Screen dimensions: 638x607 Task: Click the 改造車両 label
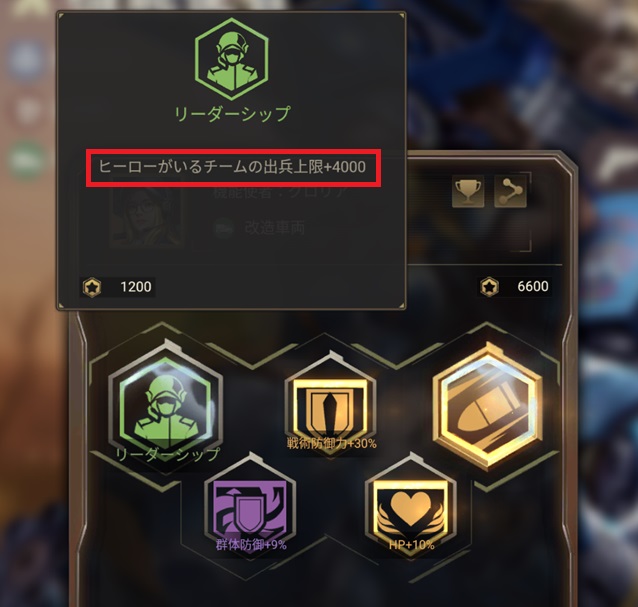pyautogui.click(x=275, y=228)
